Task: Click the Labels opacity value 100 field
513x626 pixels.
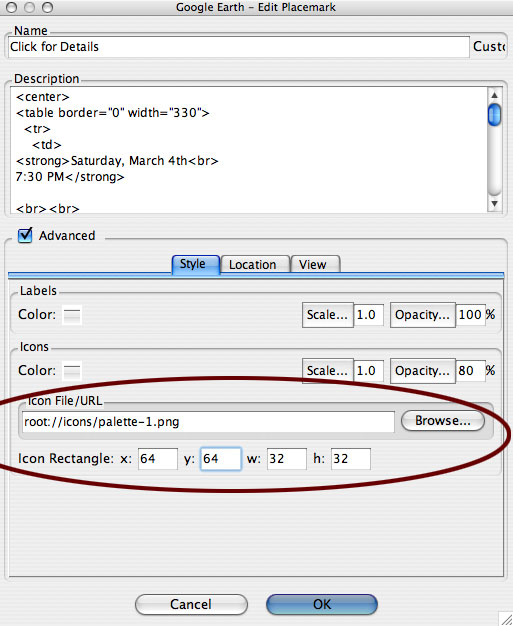Action: (x=471, y=315)
